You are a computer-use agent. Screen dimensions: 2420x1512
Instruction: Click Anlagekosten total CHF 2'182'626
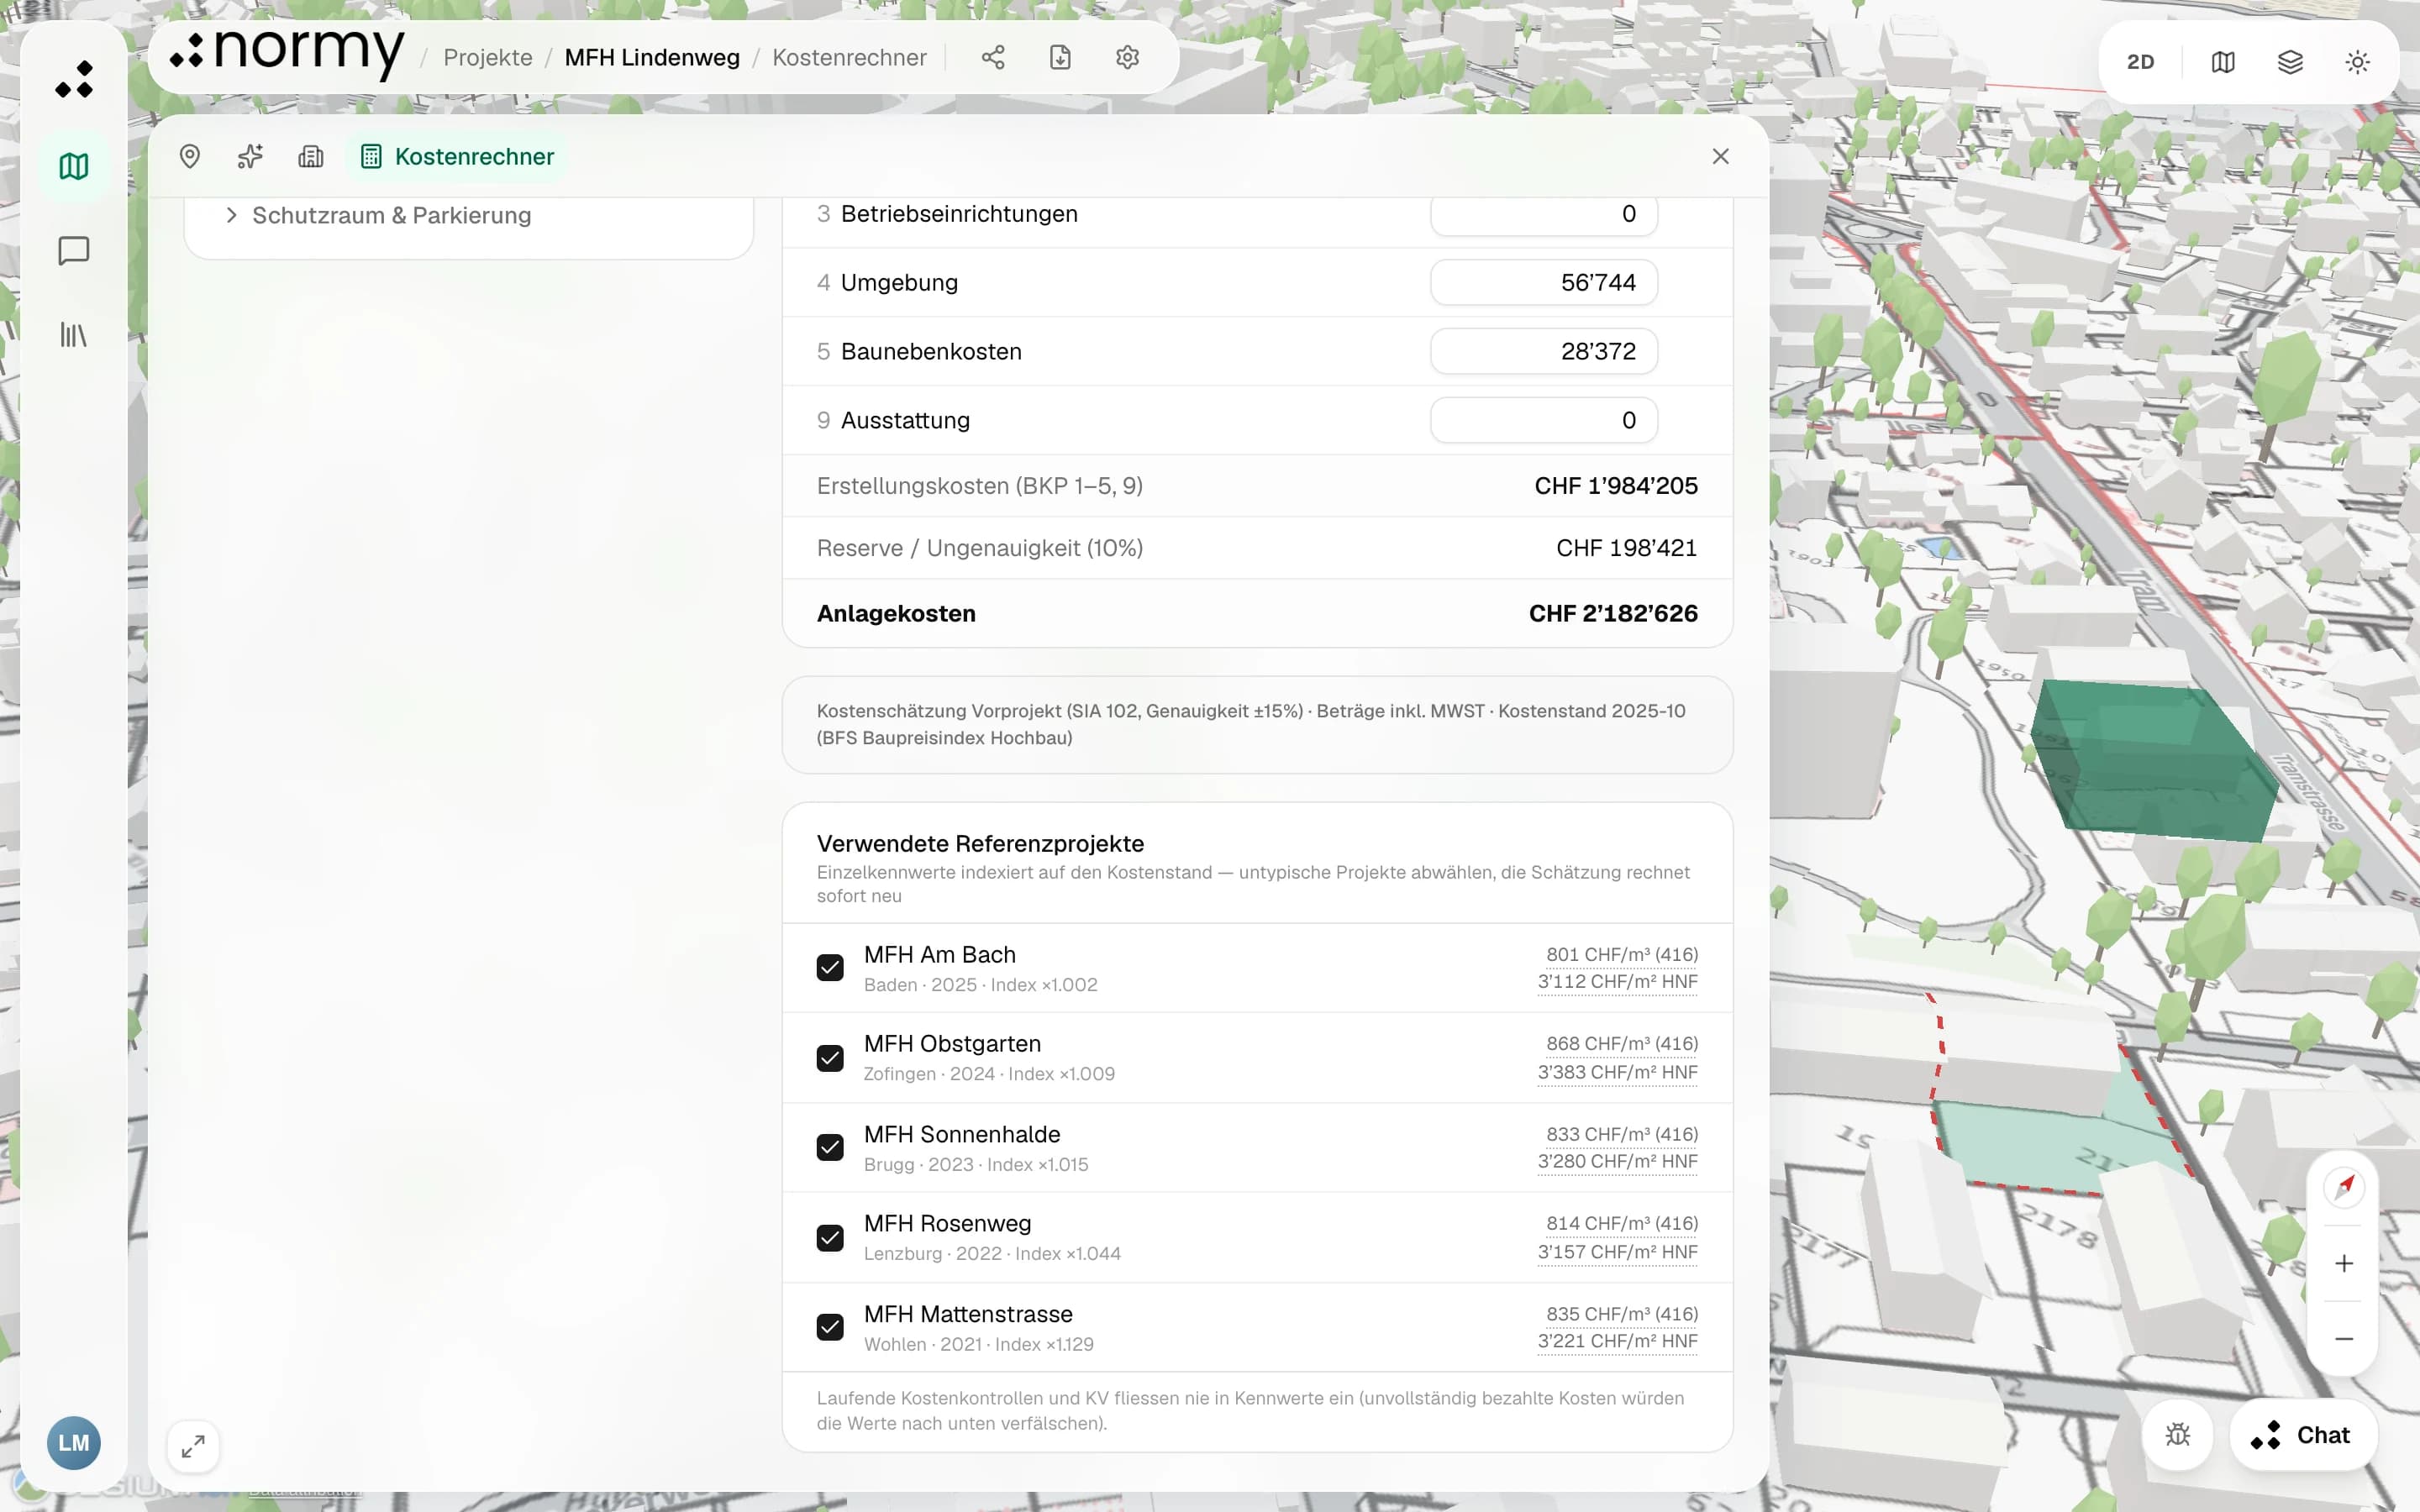point(1613,614)
